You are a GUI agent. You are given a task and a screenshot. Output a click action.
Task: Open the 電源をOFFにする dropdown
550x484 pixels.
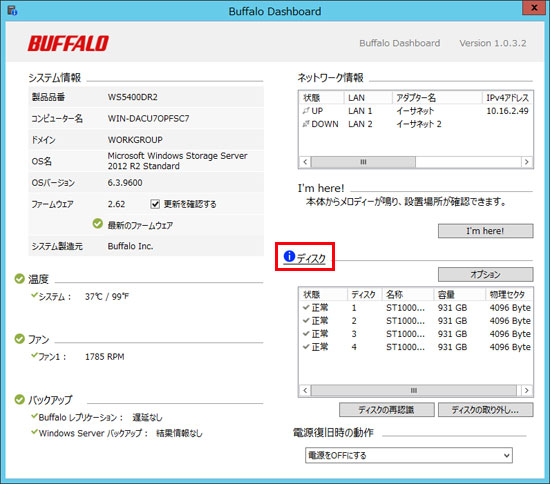[409, 455]
